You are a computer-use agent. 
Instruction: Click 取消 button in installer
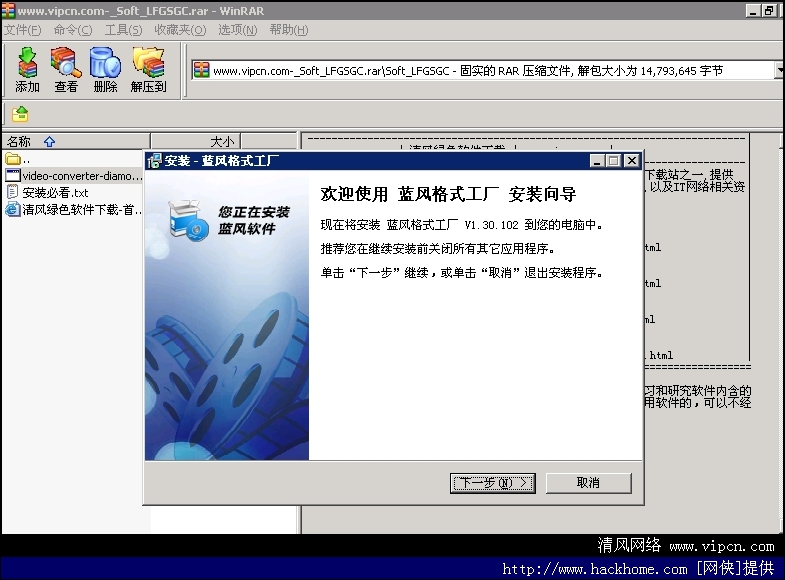tap(588, 483)
